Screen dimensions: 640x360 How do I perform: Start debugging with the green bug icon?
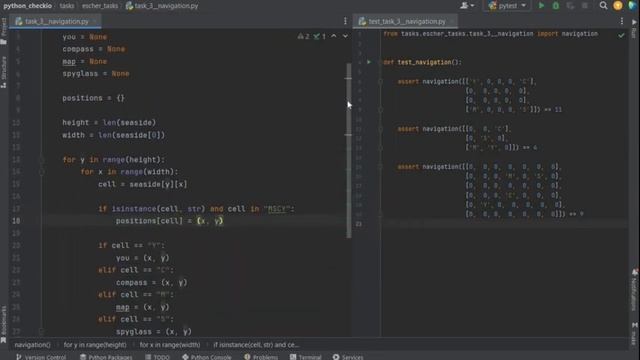tap(556, 6)
